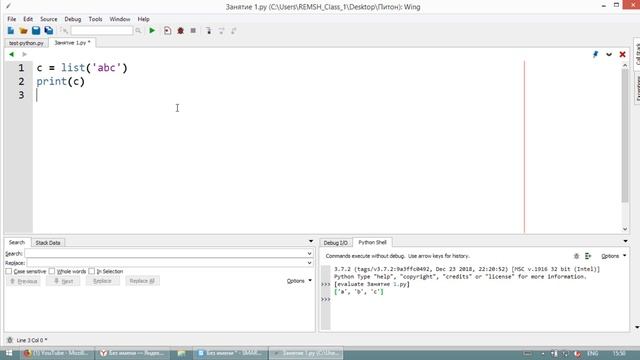640x360 pixels.
Task: Click the Step Out toolbar icon
Action: pos(233,31)
